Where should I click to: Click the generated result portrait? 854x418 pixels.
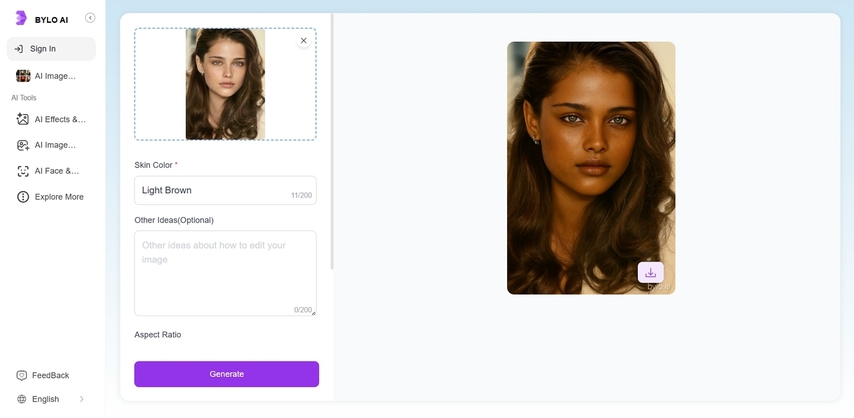(590, 150)
